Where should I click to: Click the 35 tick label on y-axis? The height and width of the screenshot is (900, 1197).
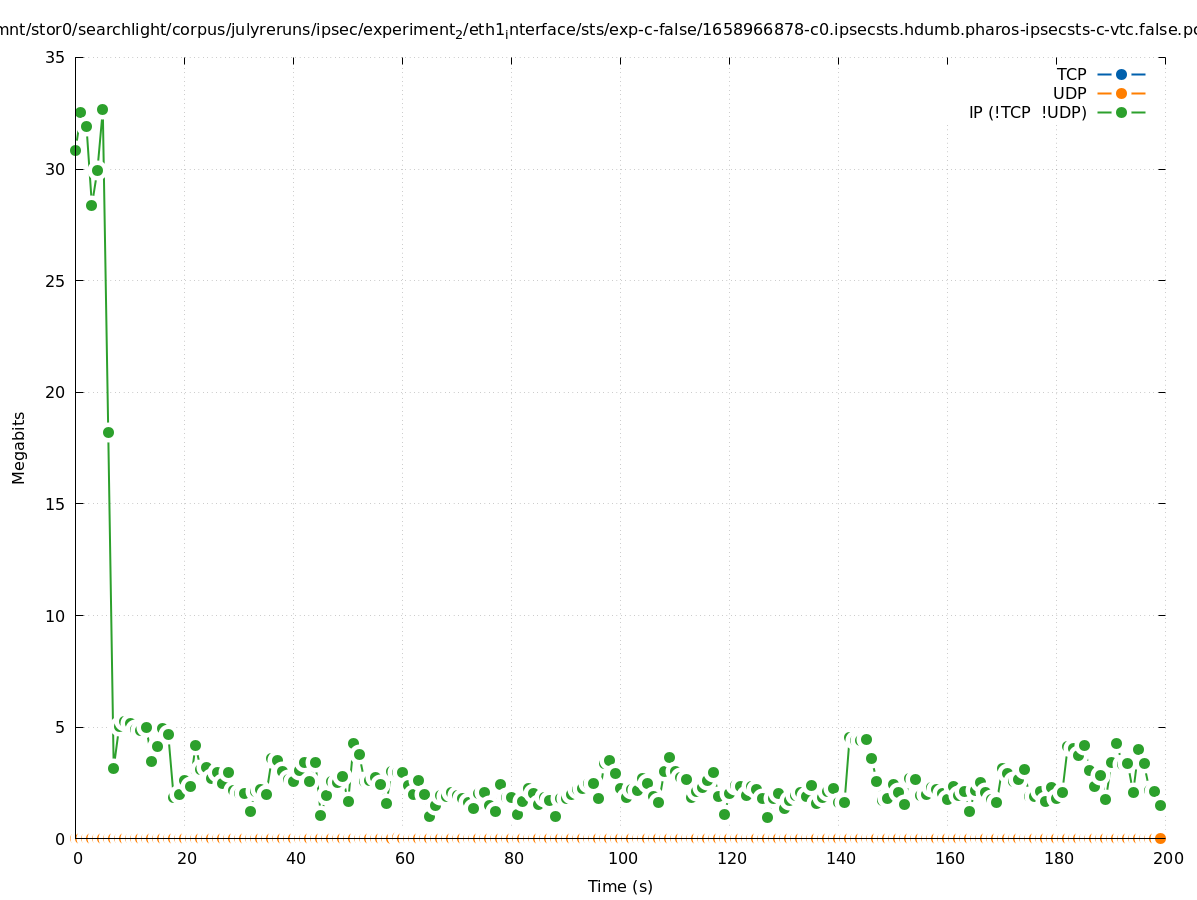point(56,58)
